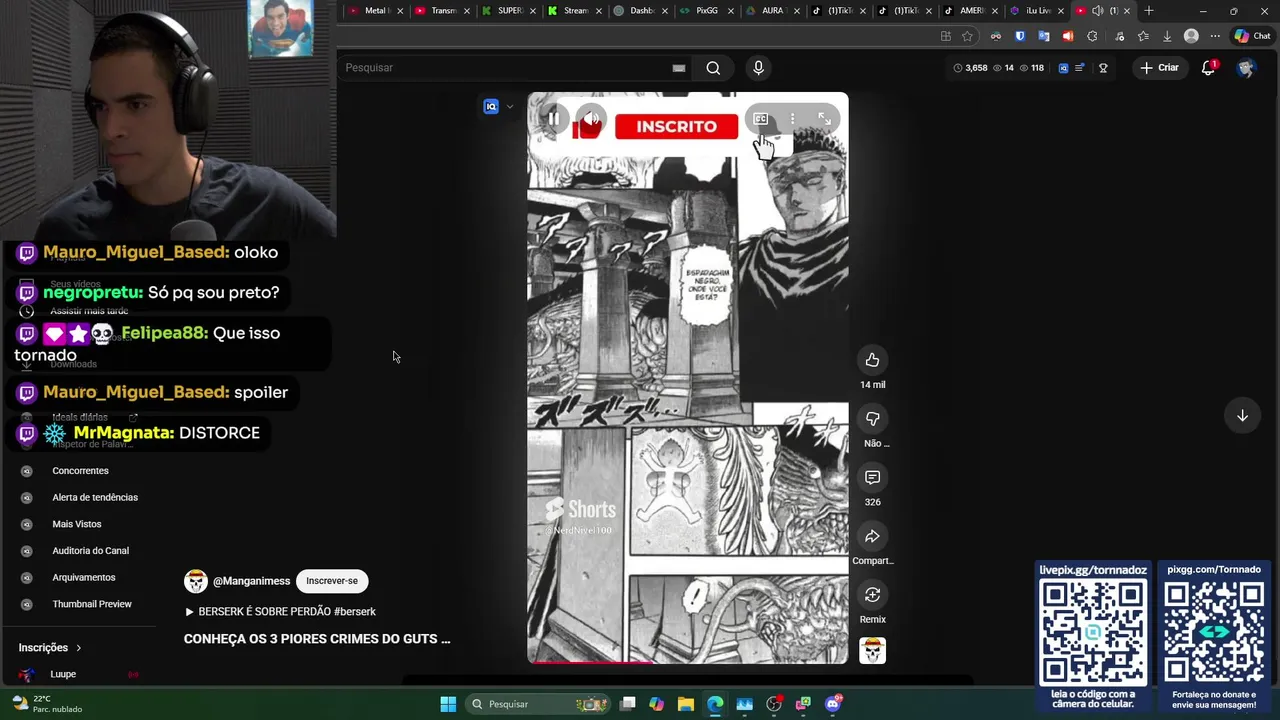Toggle captions on the Short
1280x720 pixels.
pos(761,119)
